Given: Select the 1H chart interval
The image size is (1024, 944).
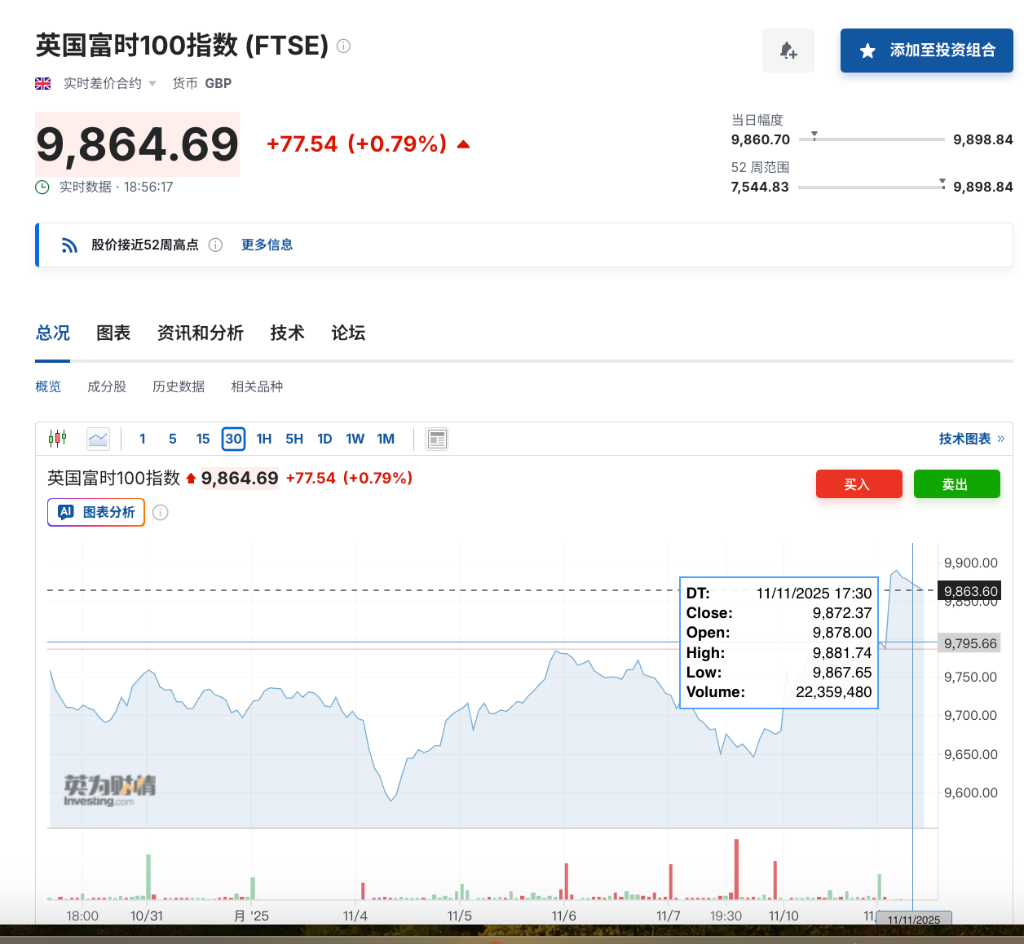Looking at the screenshot, I should click(x=264, y=438).
